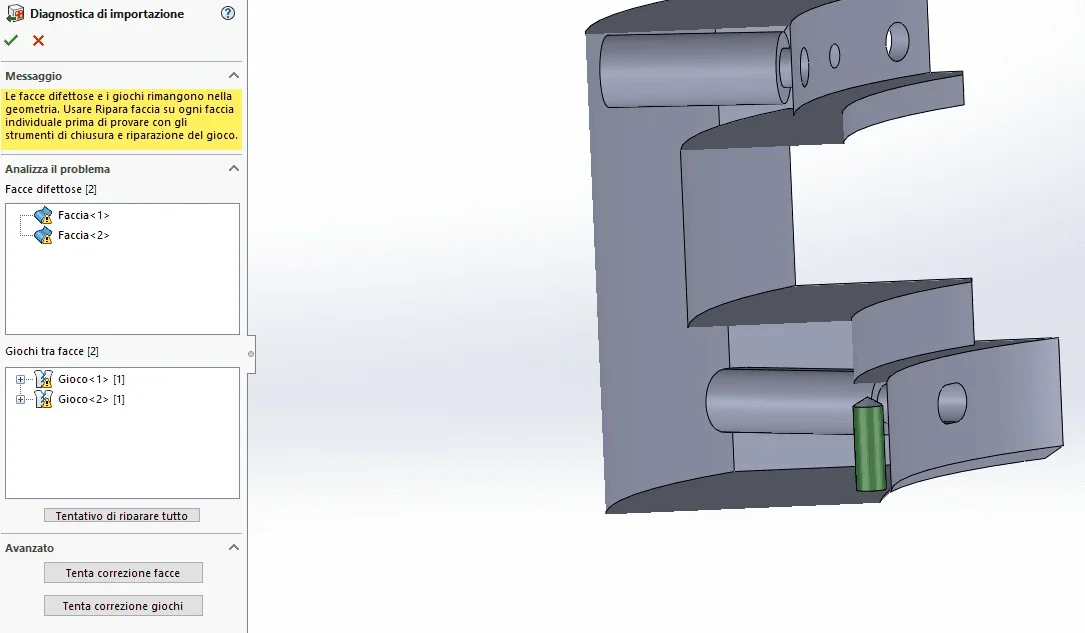Screen dimensions: 1085x633
Task: Select the green highlighted pin in model
Action: pyautogui.click(x=869, y=446)
